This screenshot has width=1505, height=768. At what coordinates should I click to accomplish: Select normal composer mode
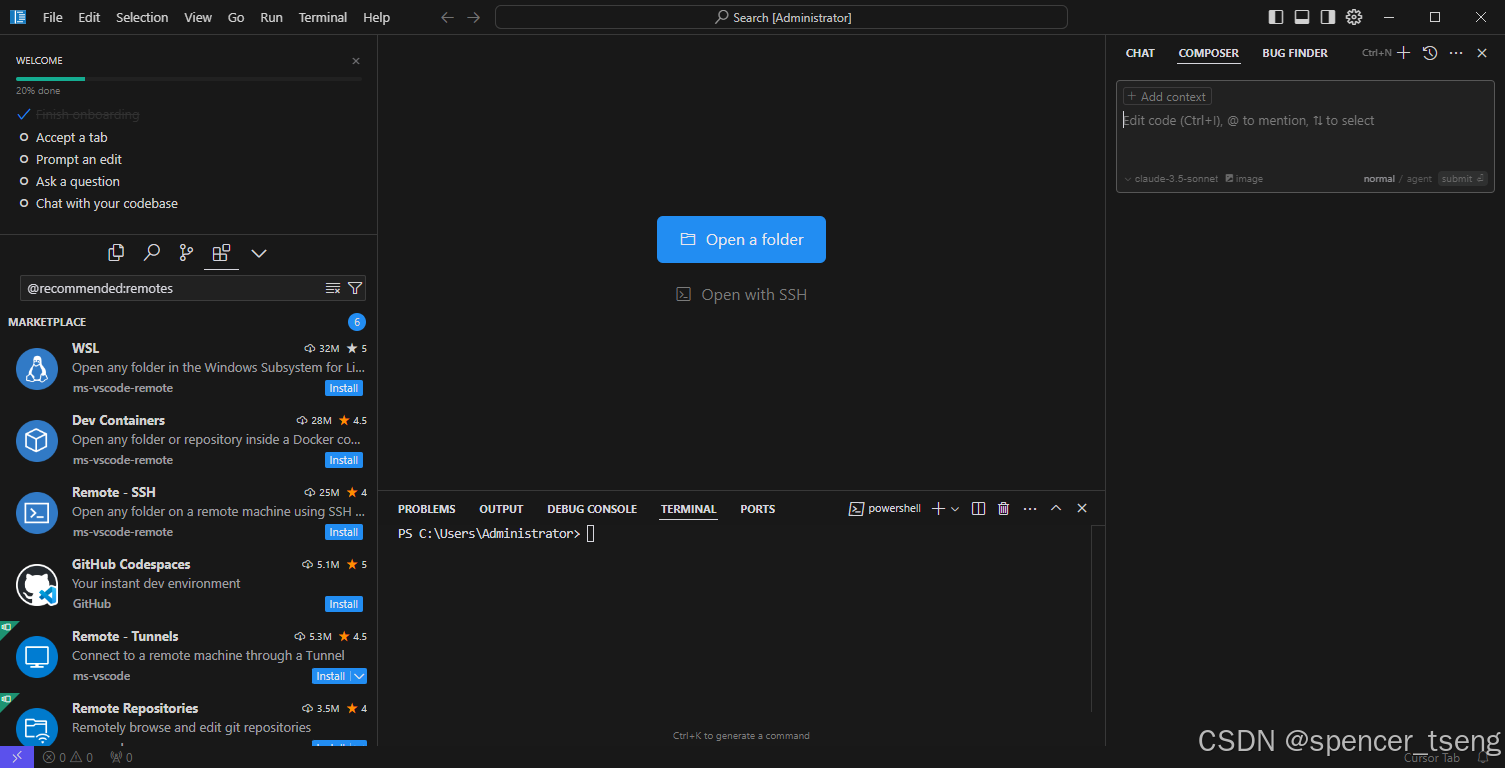click(1379, 179)
